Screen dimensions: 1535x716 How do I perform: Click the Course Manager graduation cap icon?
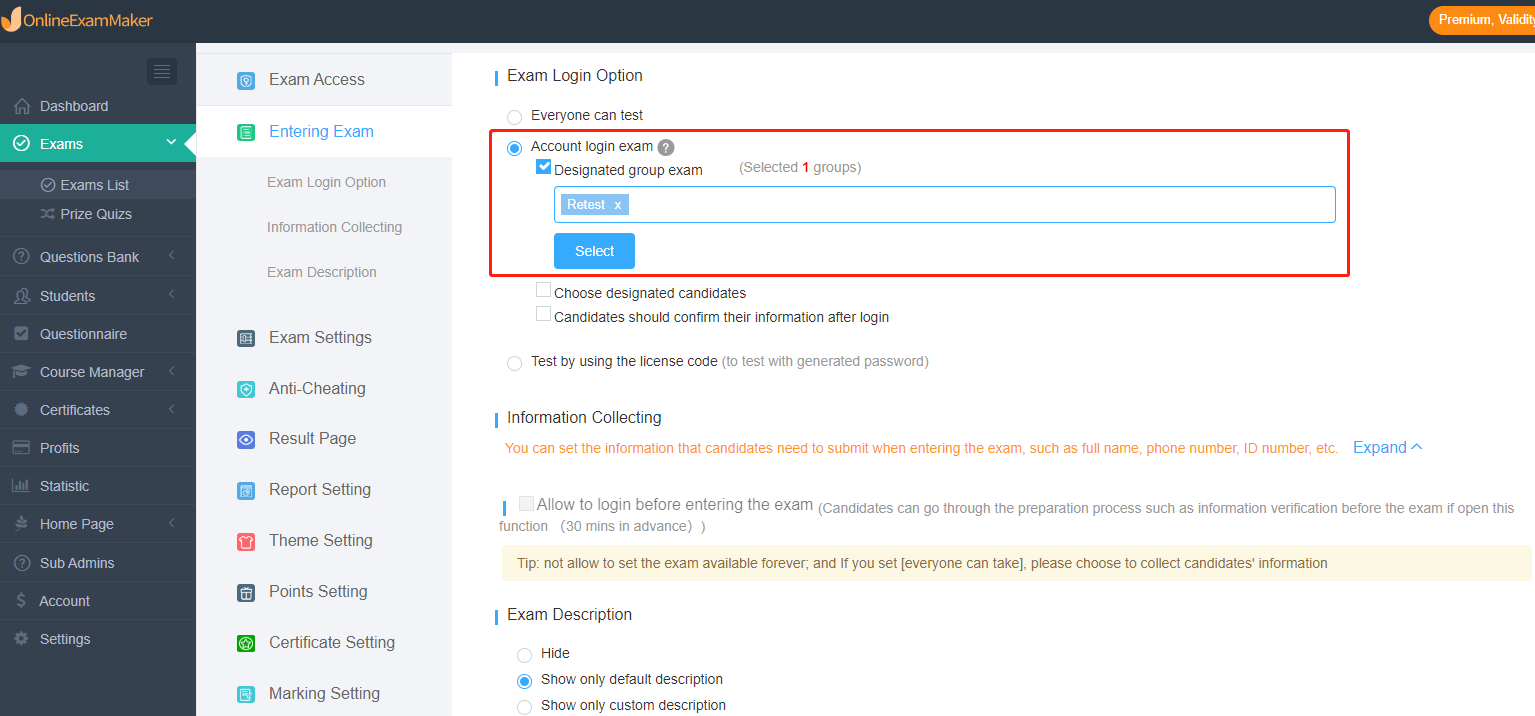click(x=21, y=372)
